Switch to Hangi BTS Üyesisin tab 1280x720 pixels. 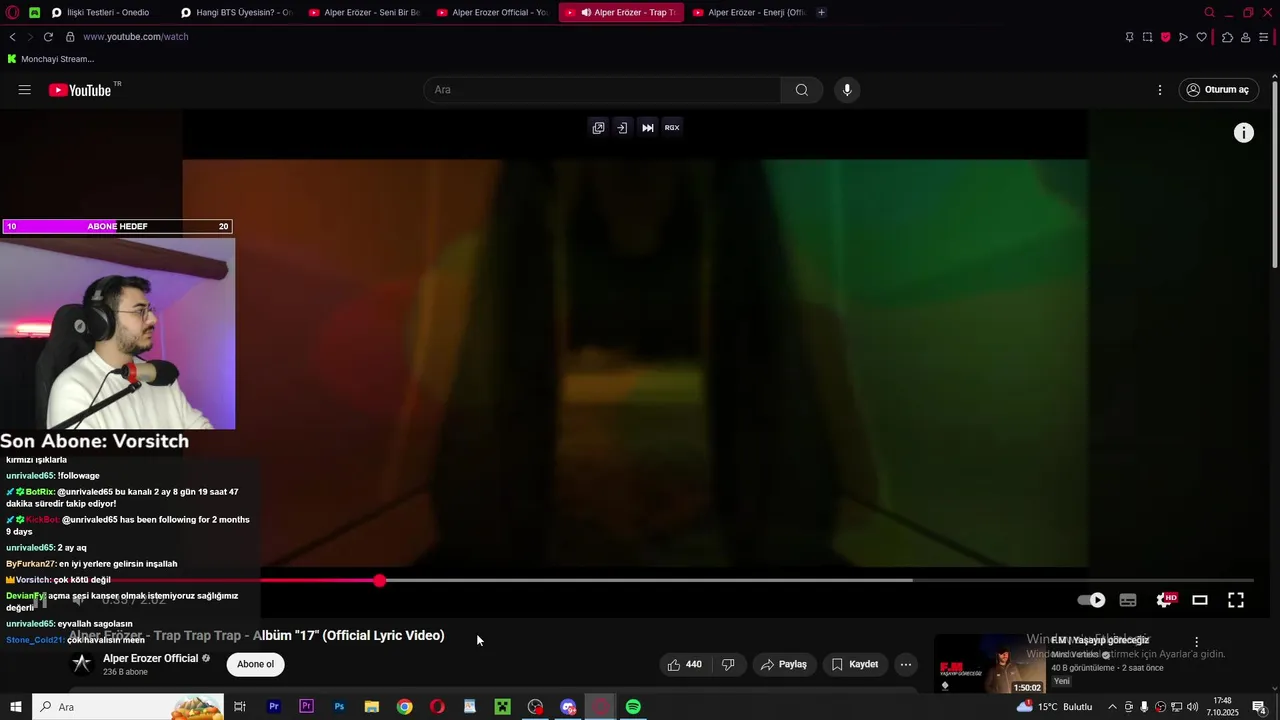pos(237,12)
